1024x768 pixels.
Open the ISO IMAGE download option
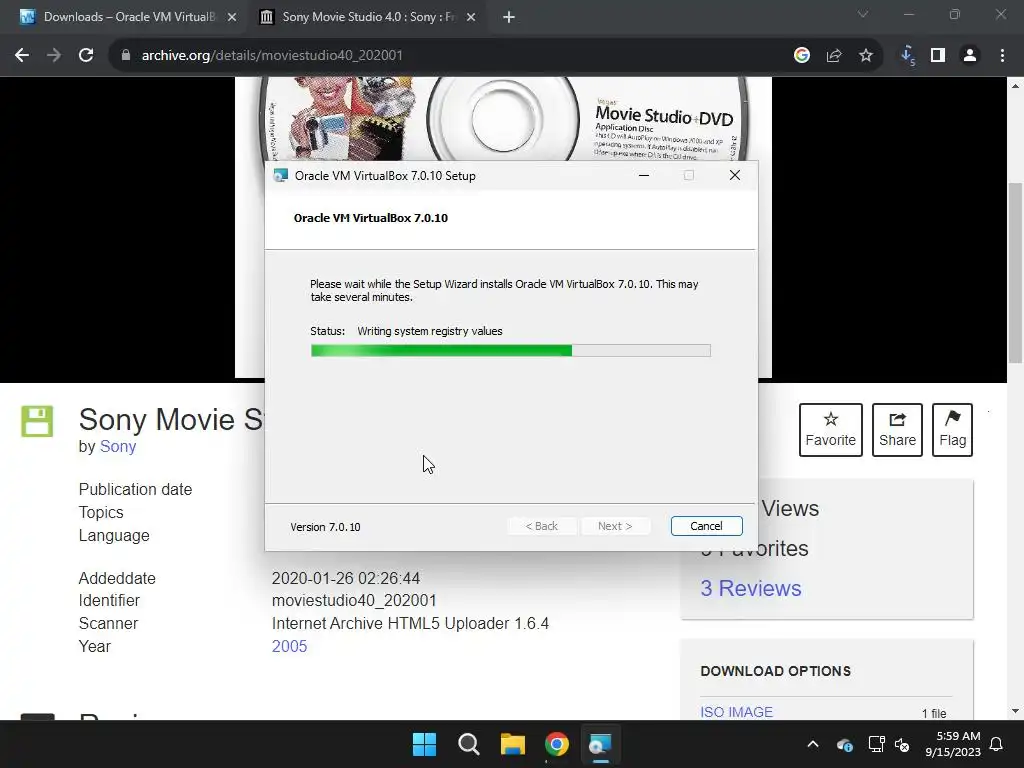pyautogui.click(x=737, y=712)
